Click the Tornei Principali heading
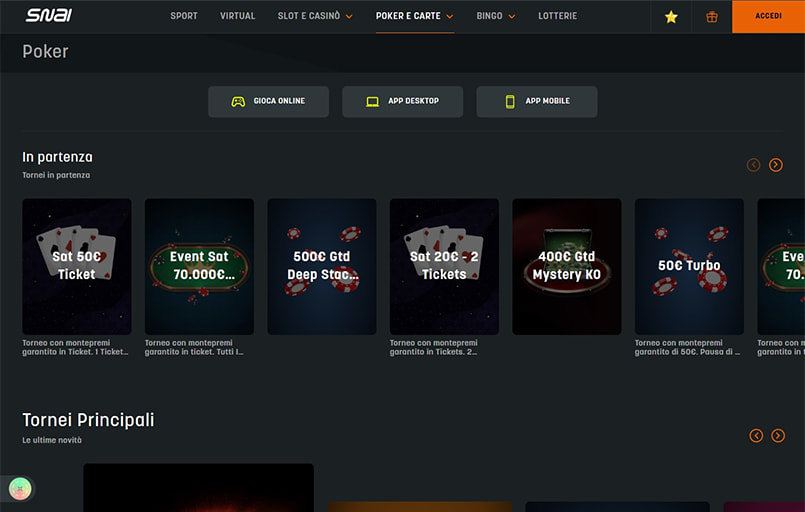Screen dimensions: 805x512 (x=88, y=420)
